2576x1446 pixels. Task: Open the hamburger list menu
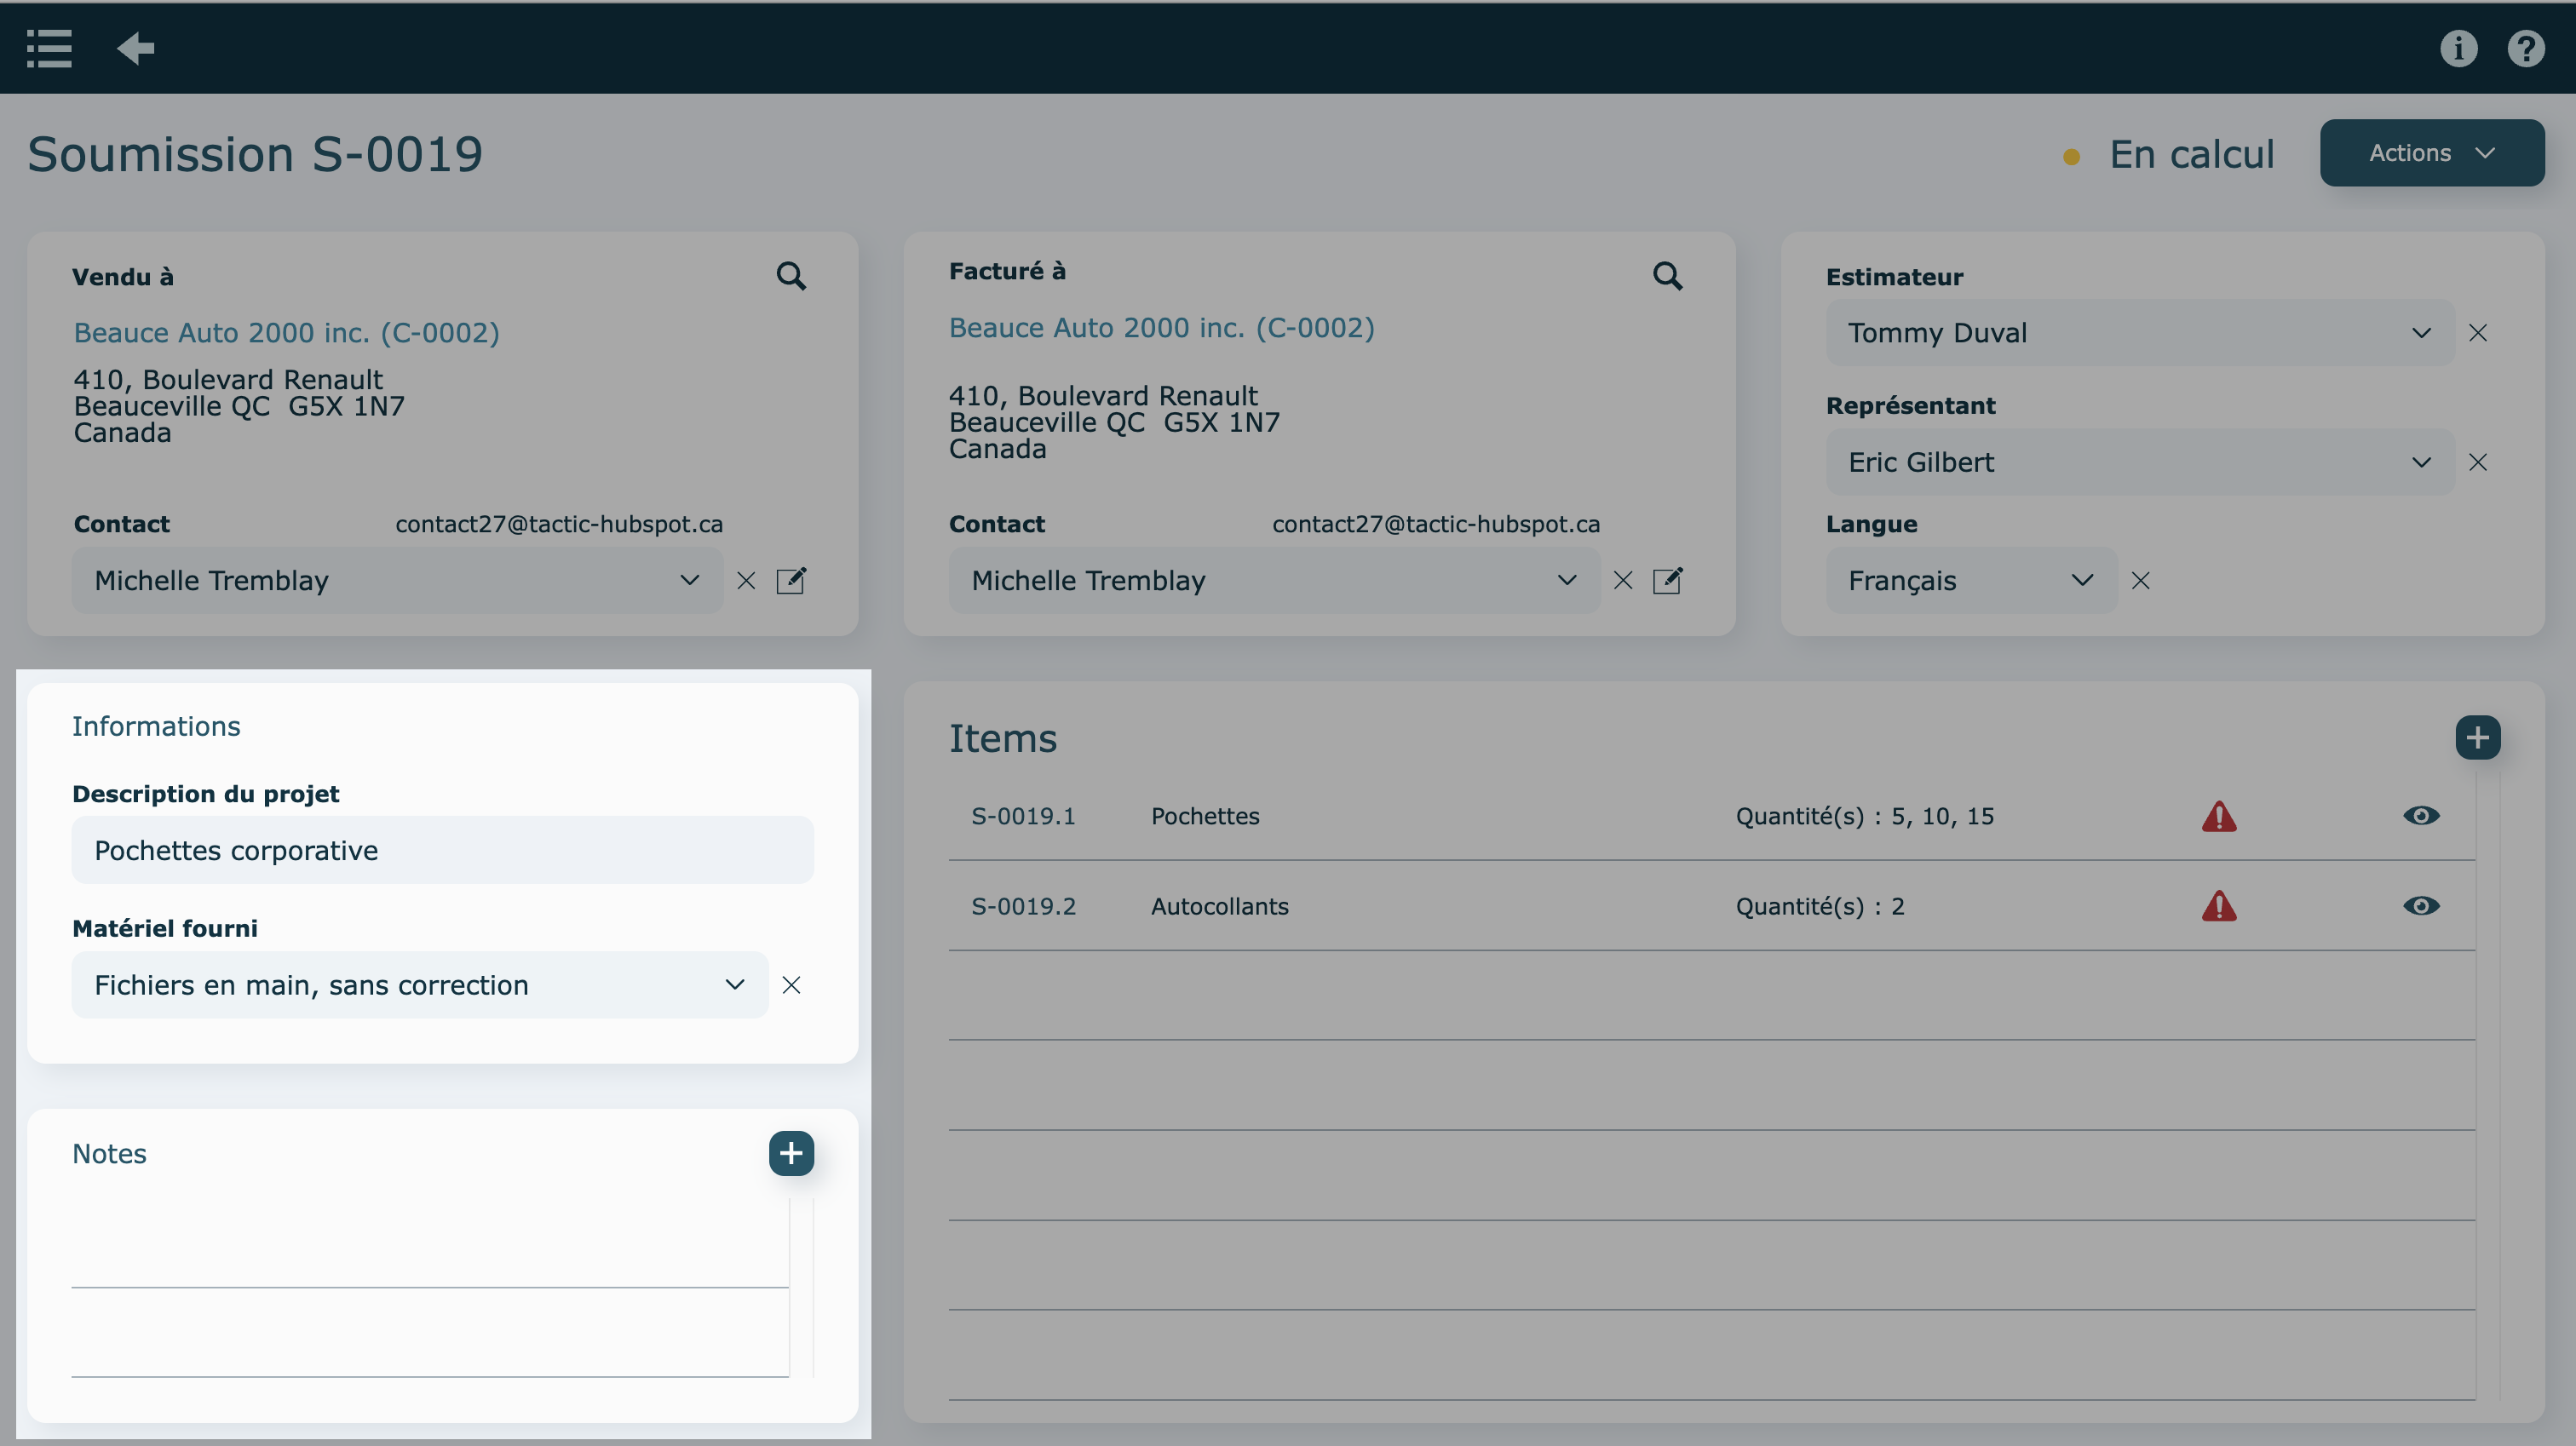coord(49,48)
